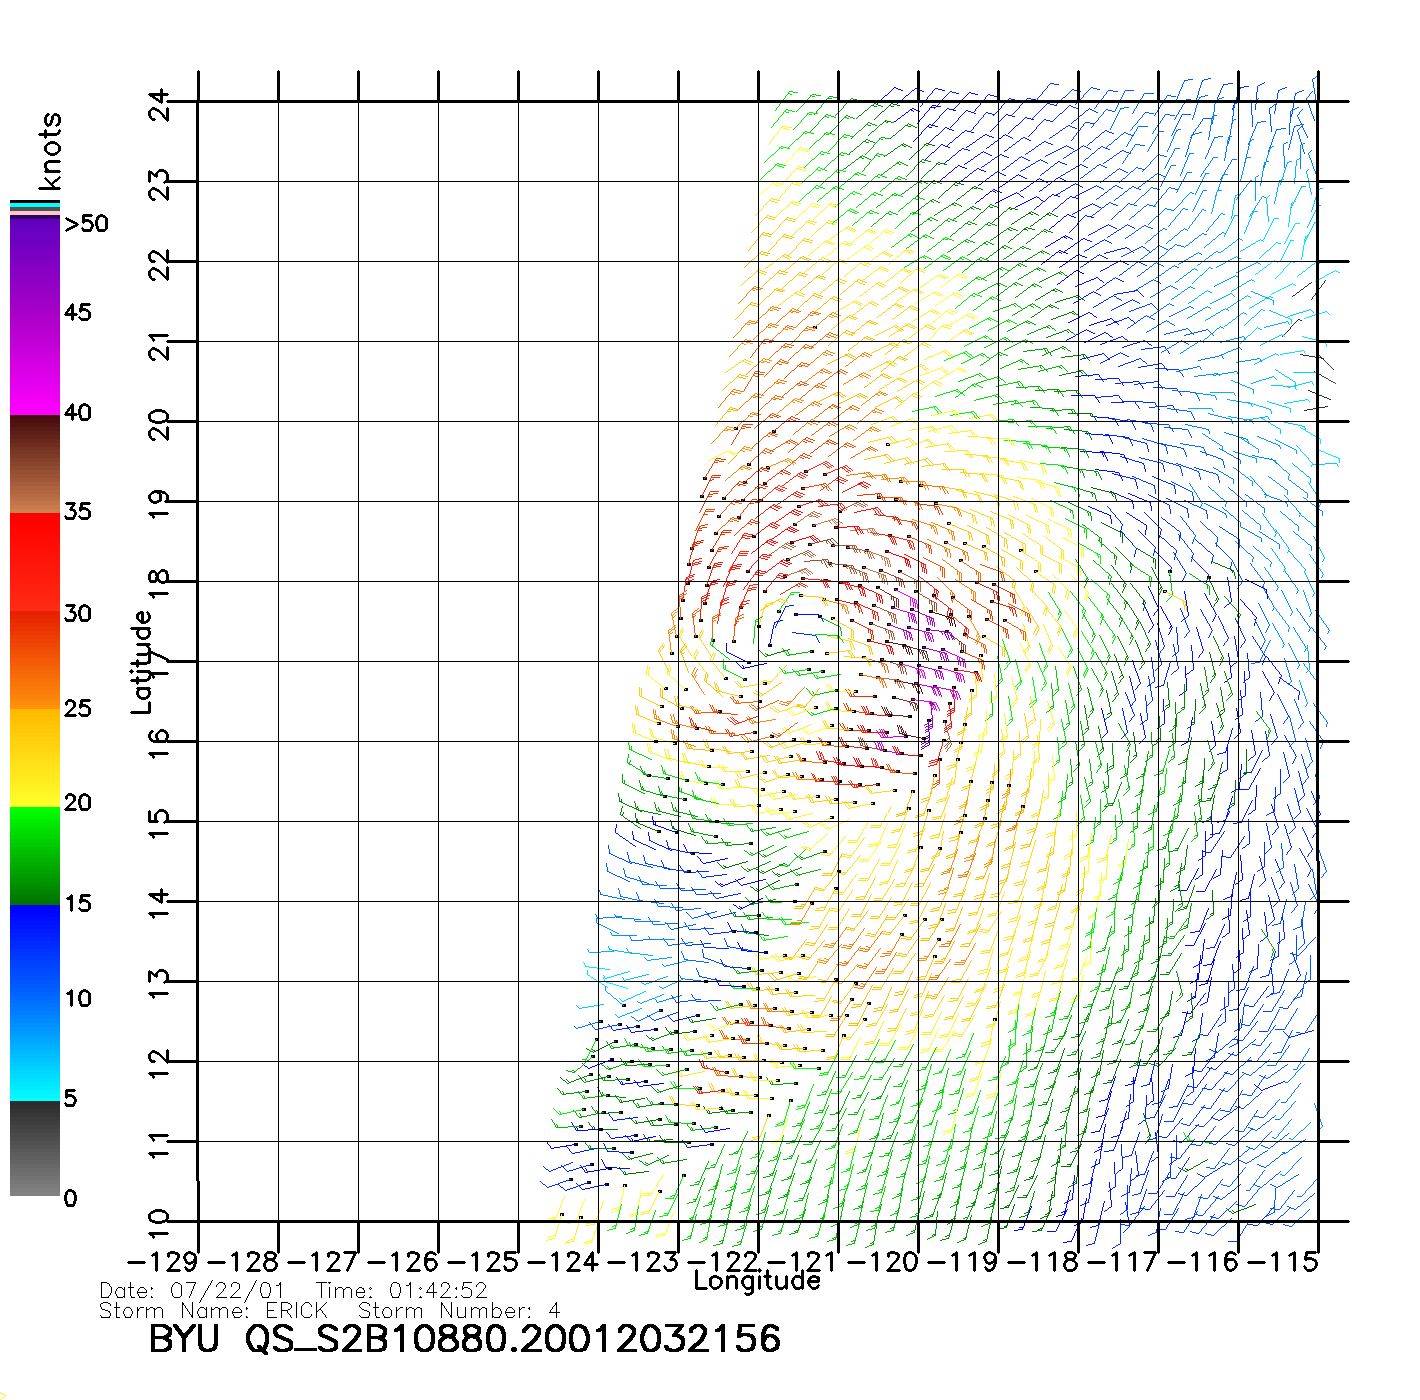Click the 'Storm Name: ERICK' text
Image resolution: width=1420 pixels, height=1400 pixels.
point(214,1311)
